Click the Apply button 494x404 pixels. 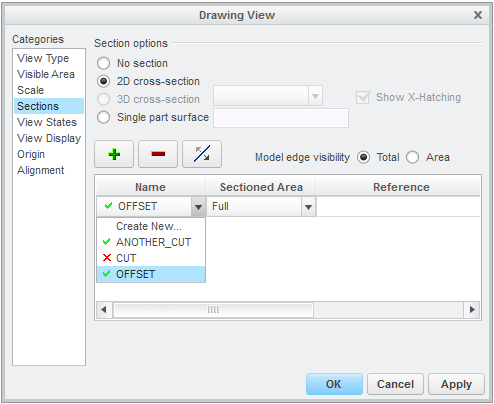click(456, 384)
